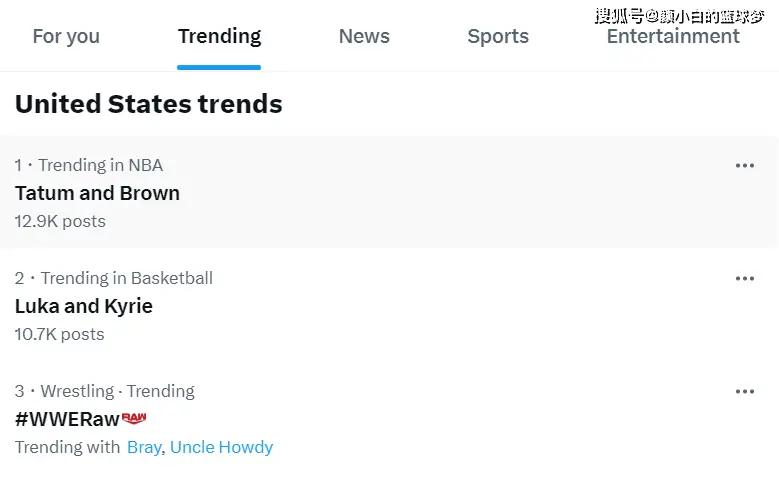
Task: Click the Wrestling · Trending category label
Action: click(x=118, y=392)
